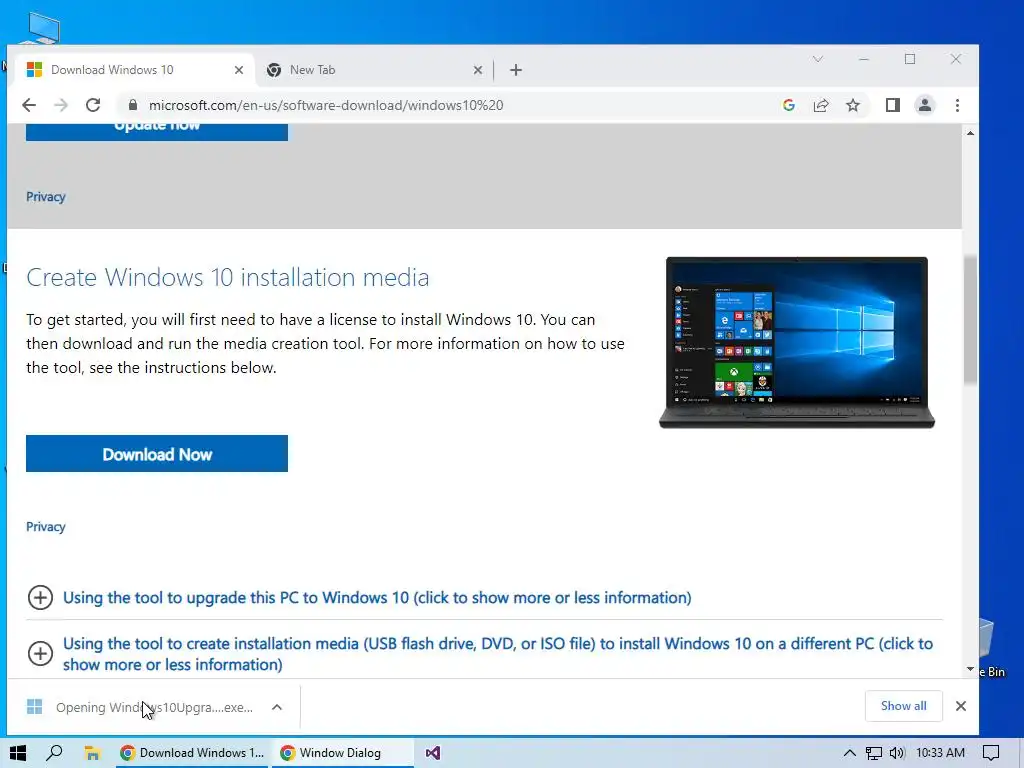Open download item options chevron
This screenshot has height=768, width=1024.
(x=277, y=707)
